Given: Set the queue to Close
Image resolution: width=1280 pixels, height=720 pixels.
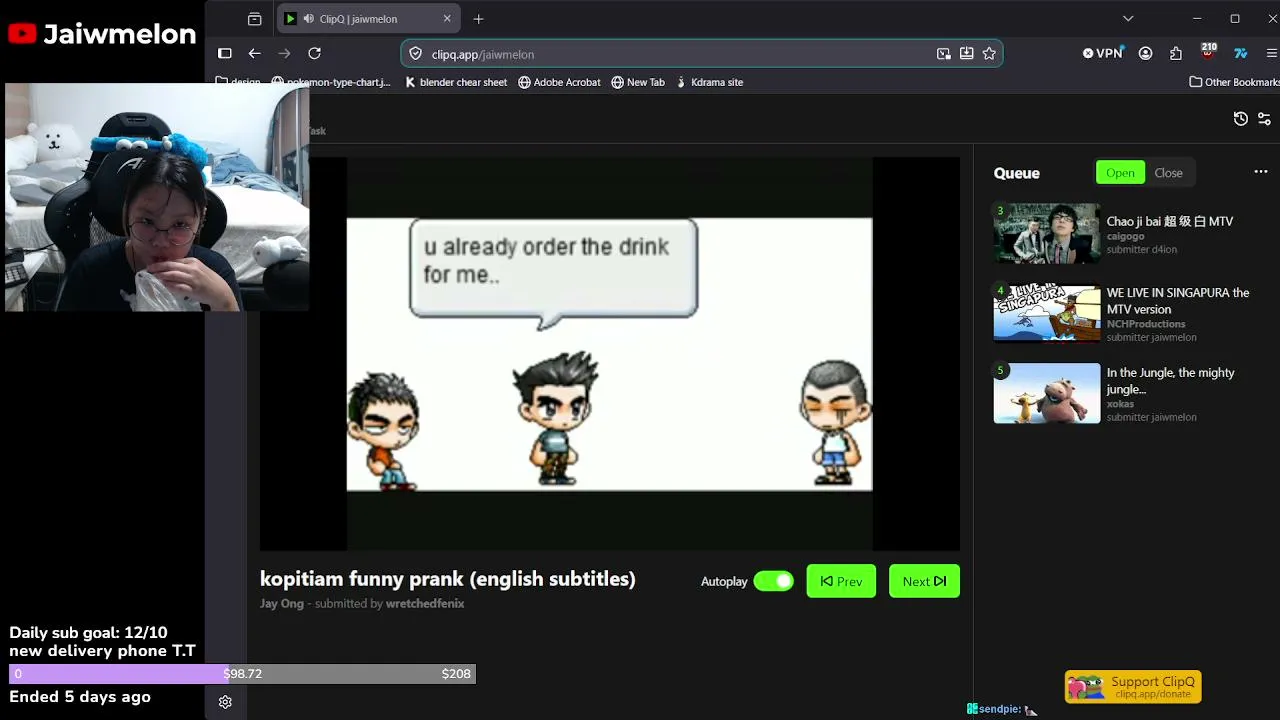Looking at the screenshot, I should (1168, 173).
